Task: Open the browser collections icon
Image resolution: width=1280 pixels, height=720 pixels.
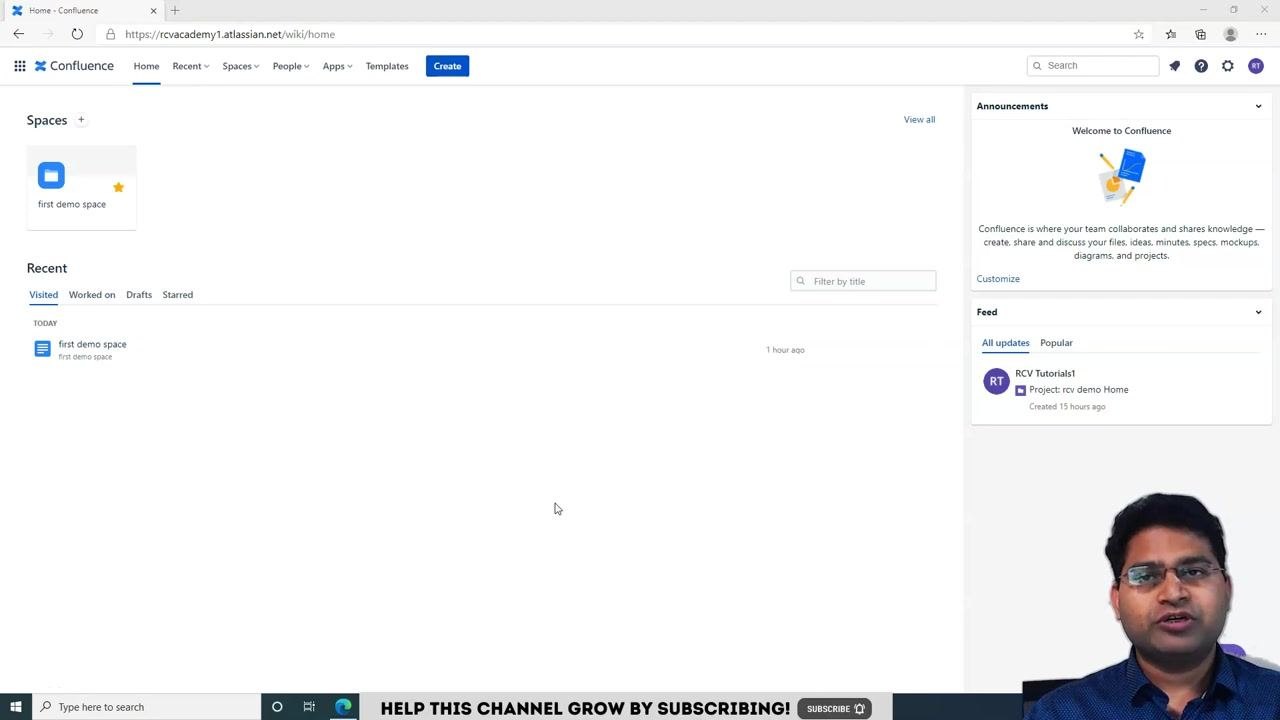Action: [x=1200, y=34]
